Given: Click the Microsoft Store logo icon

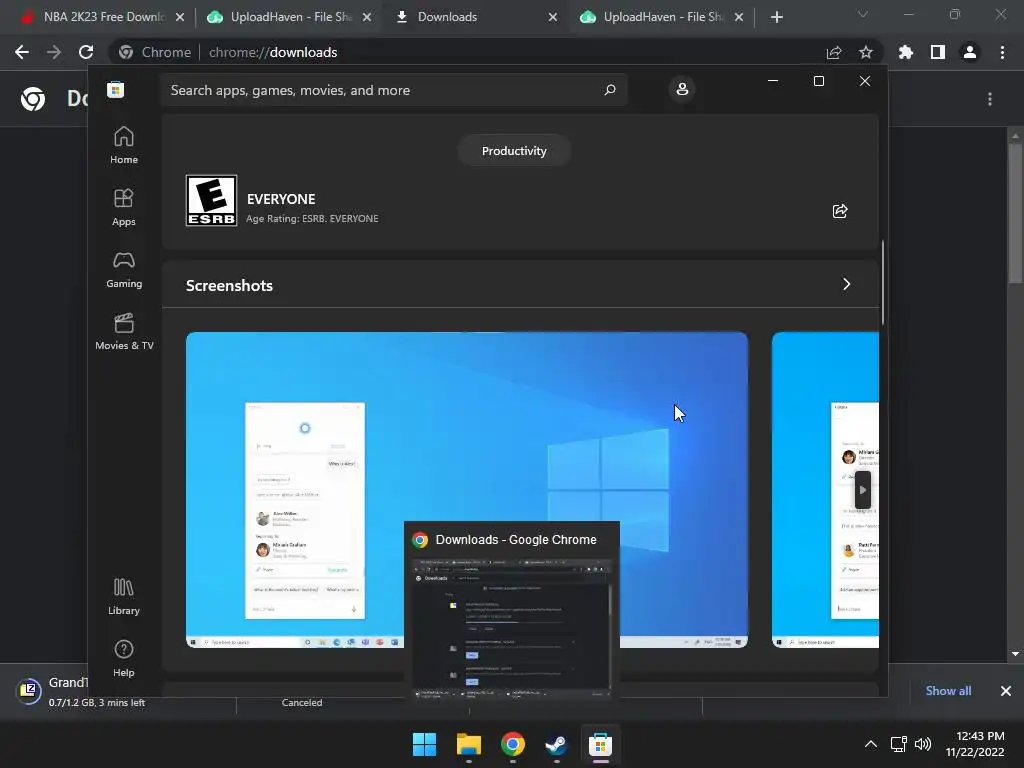Looking at the screenshot, I should point(116,90).
